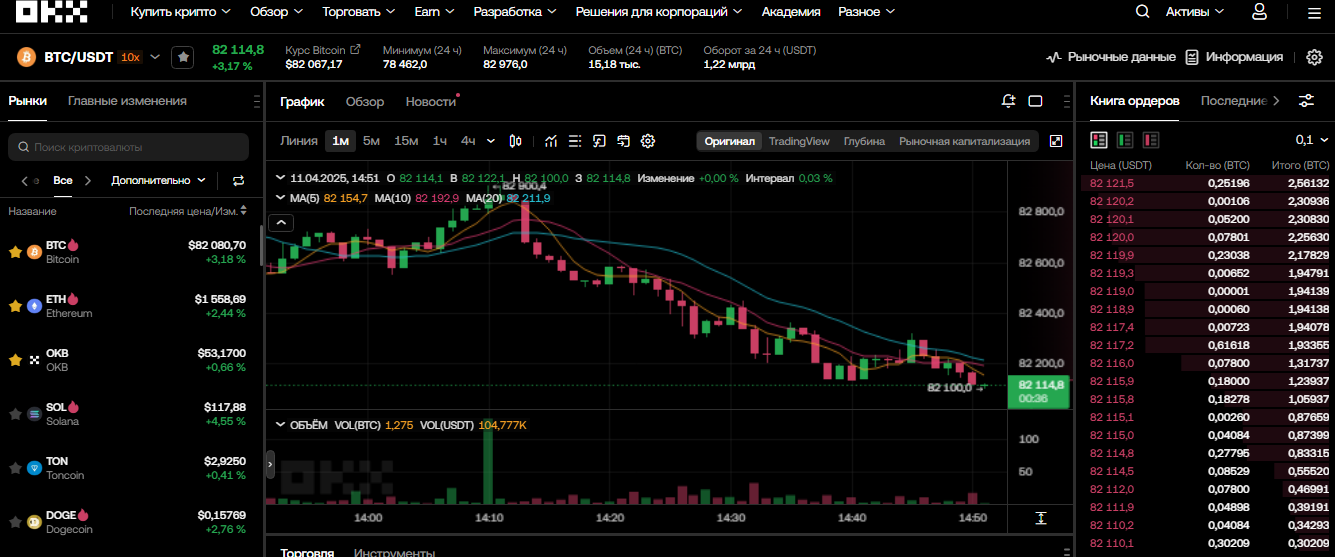1335x557 pixels.
Task: Open the candlestick chart type icon
Action: coord(516,141)
